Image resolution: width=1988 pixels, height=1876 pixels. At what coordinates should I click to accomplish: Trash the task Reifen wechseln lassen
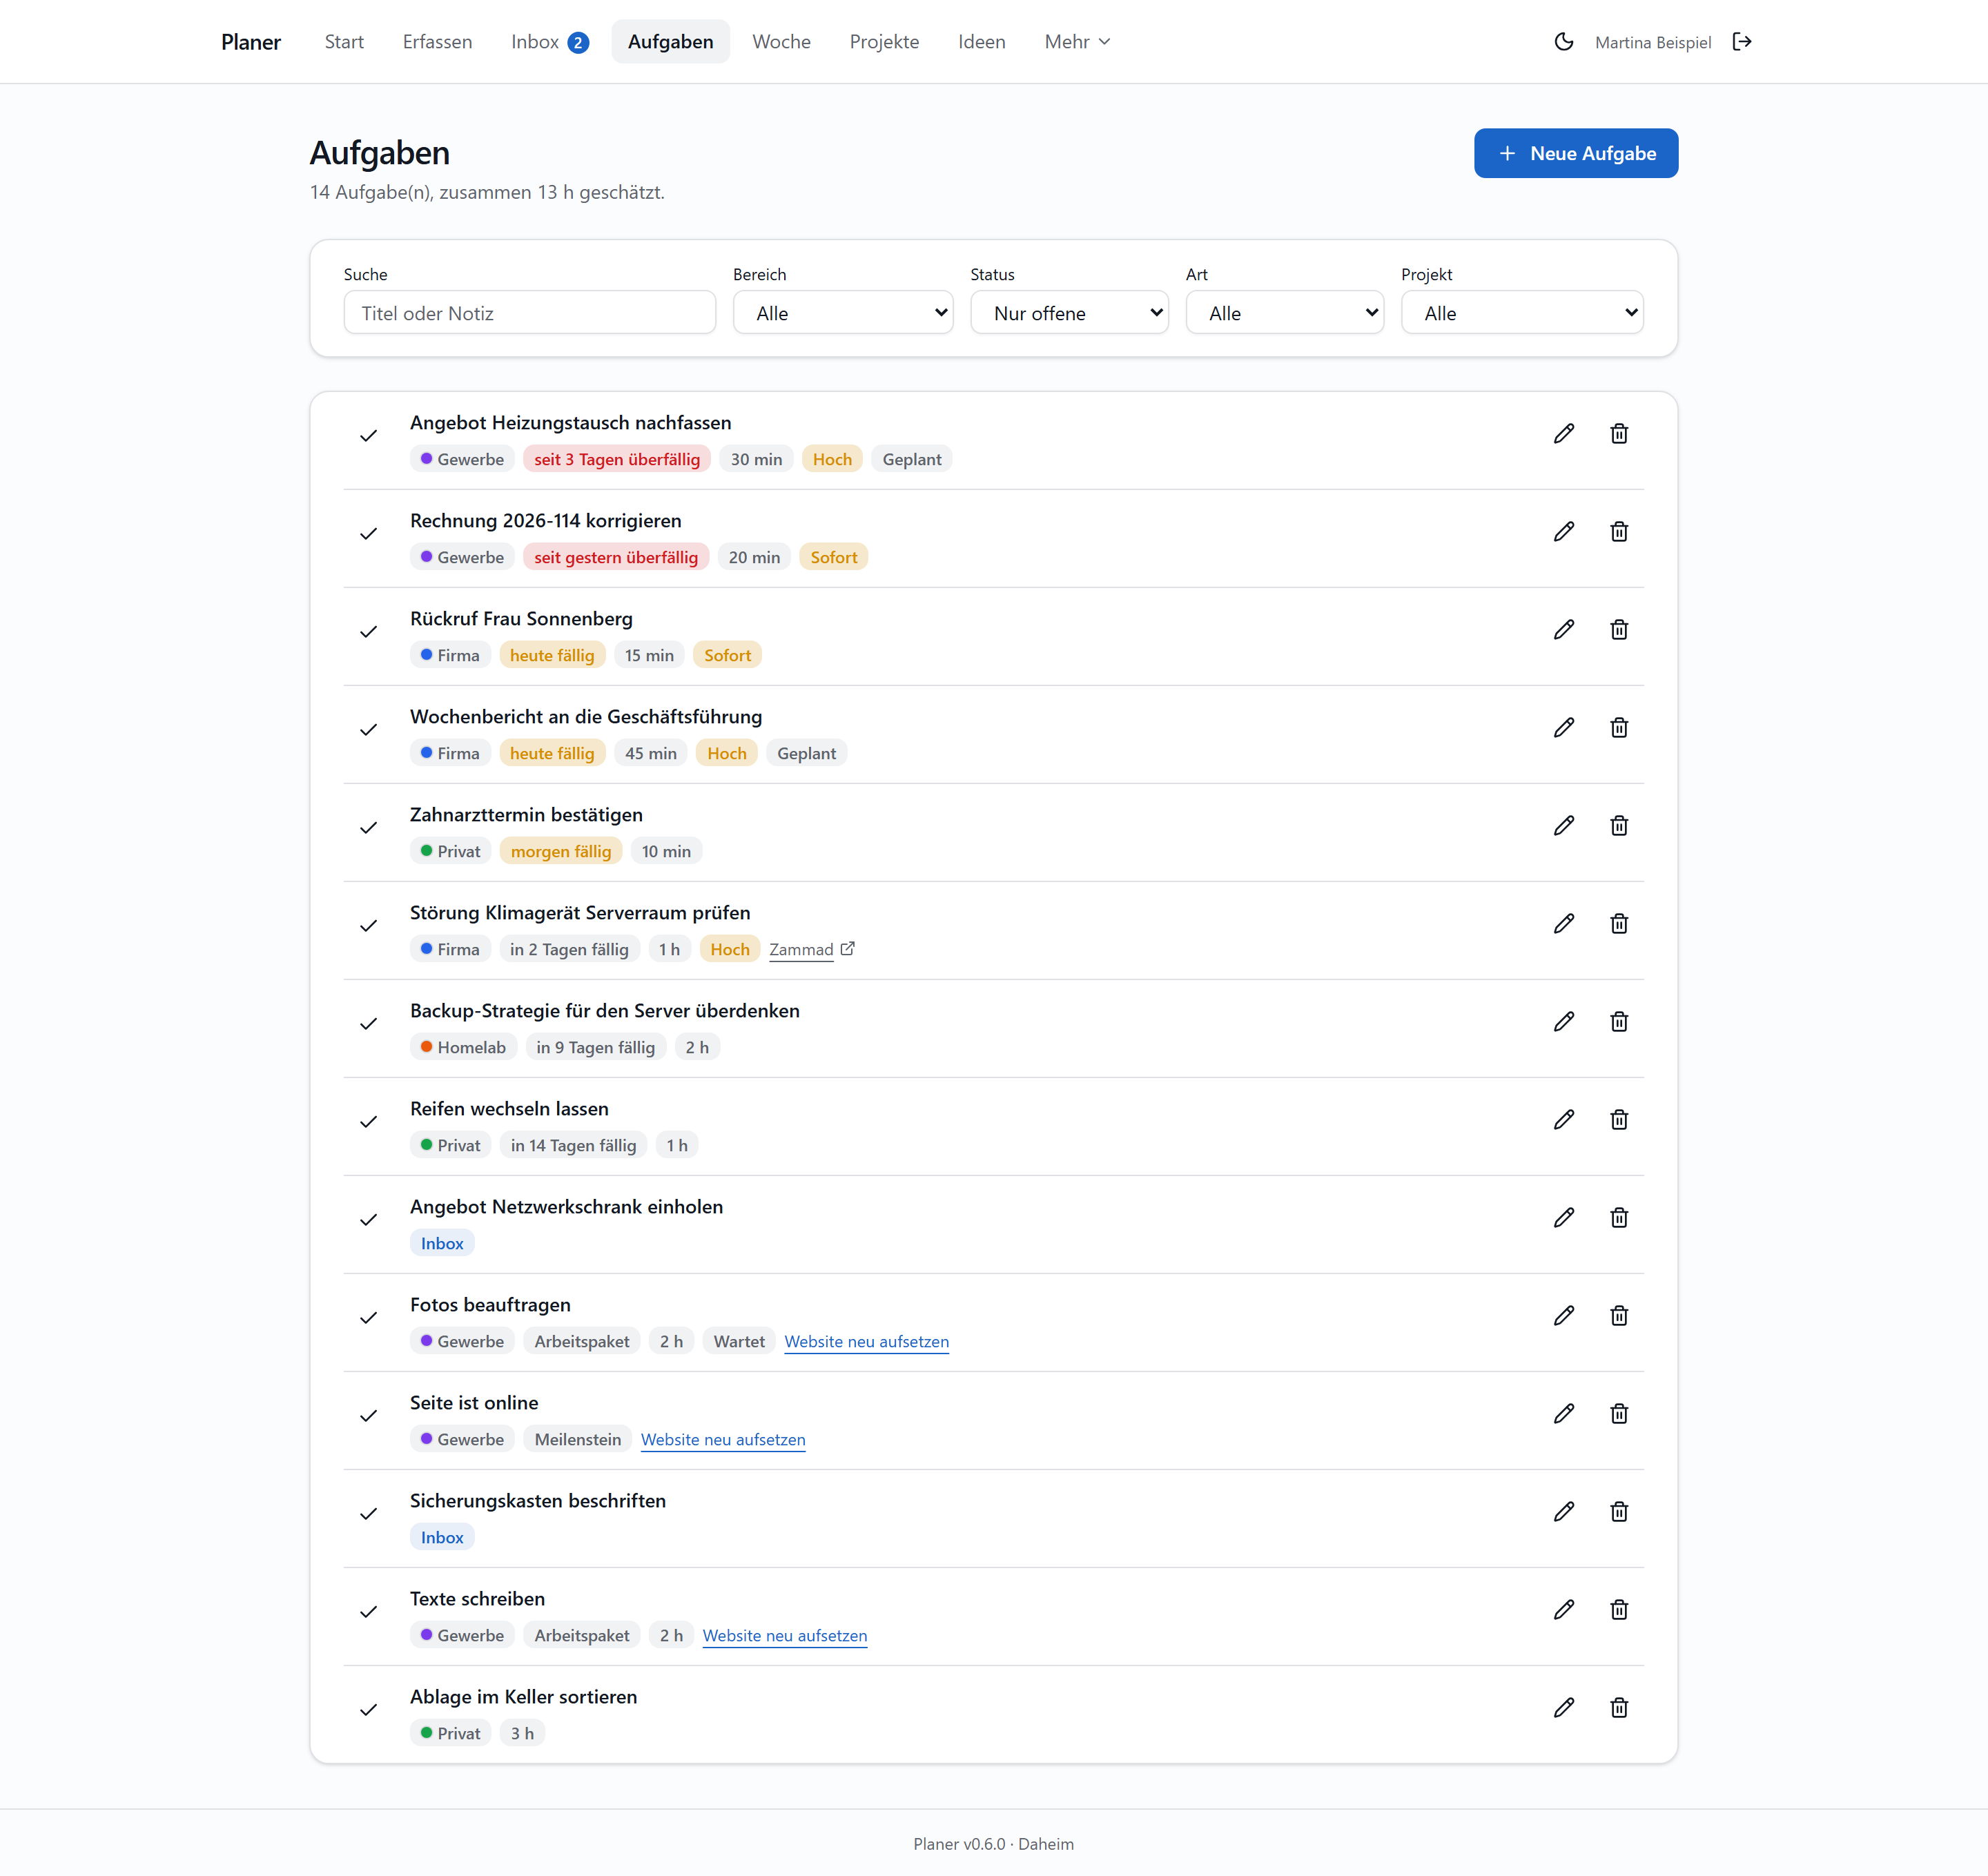click(x=1619, y=1120)
